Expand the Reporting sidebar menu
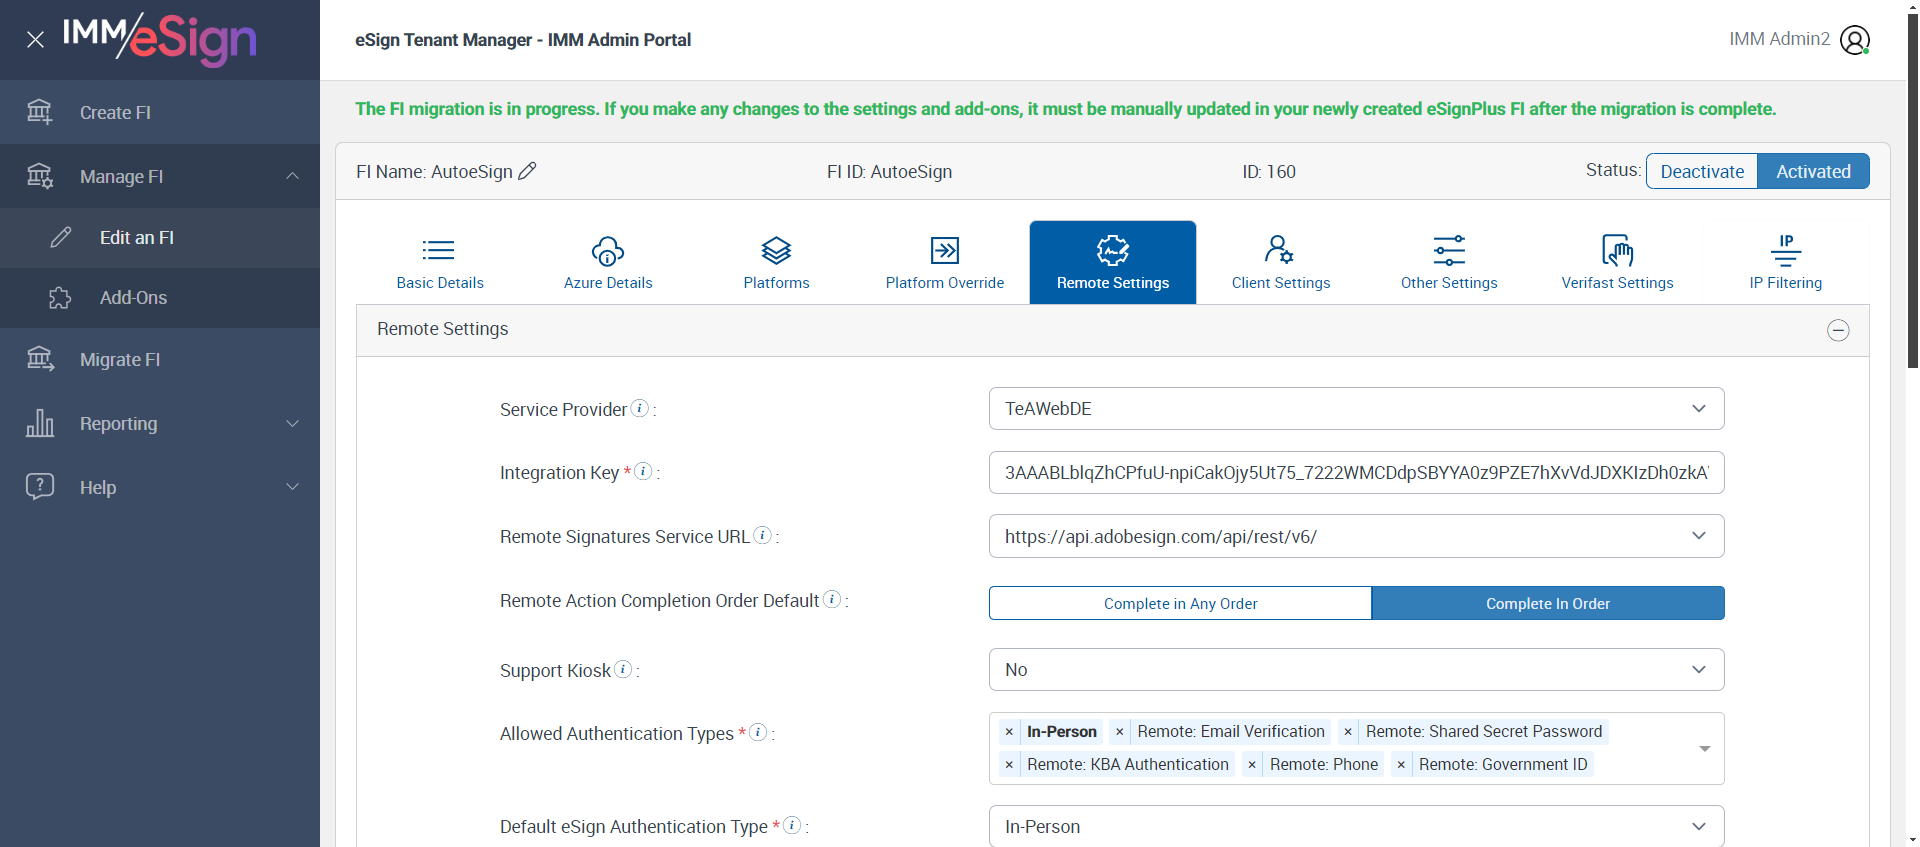Screen dimensions: 1920x847 (x=160, y=424)
